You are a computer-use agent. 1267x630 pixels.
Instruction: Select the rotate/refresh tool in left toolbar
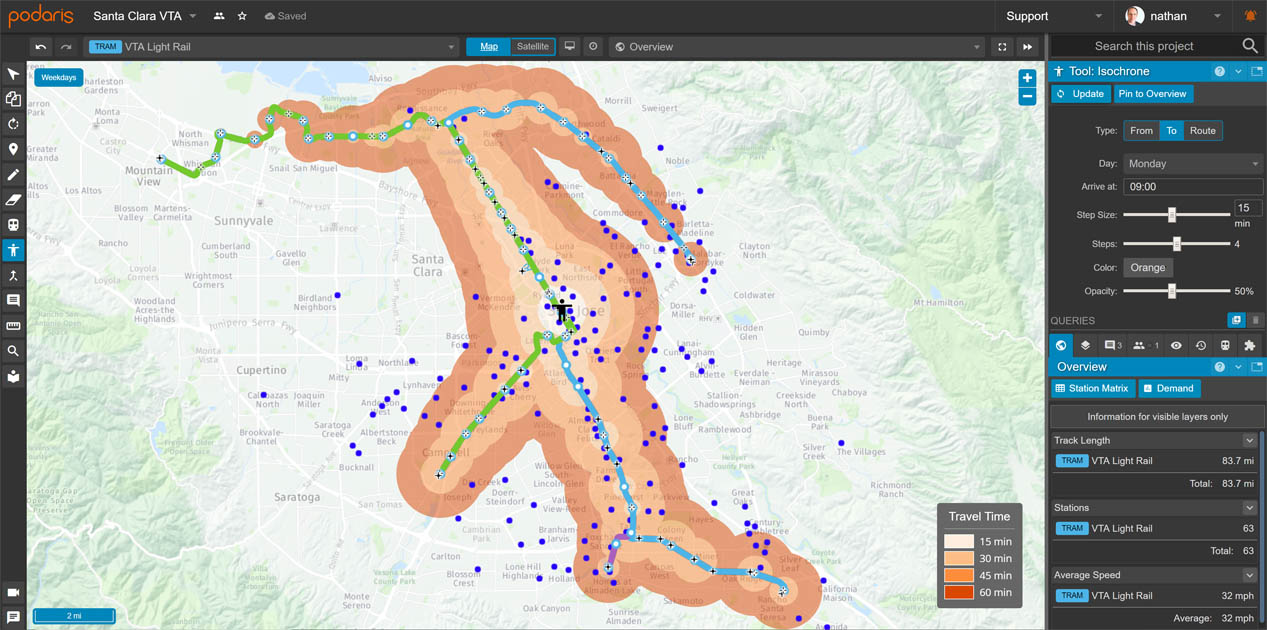tap(13, 124)
